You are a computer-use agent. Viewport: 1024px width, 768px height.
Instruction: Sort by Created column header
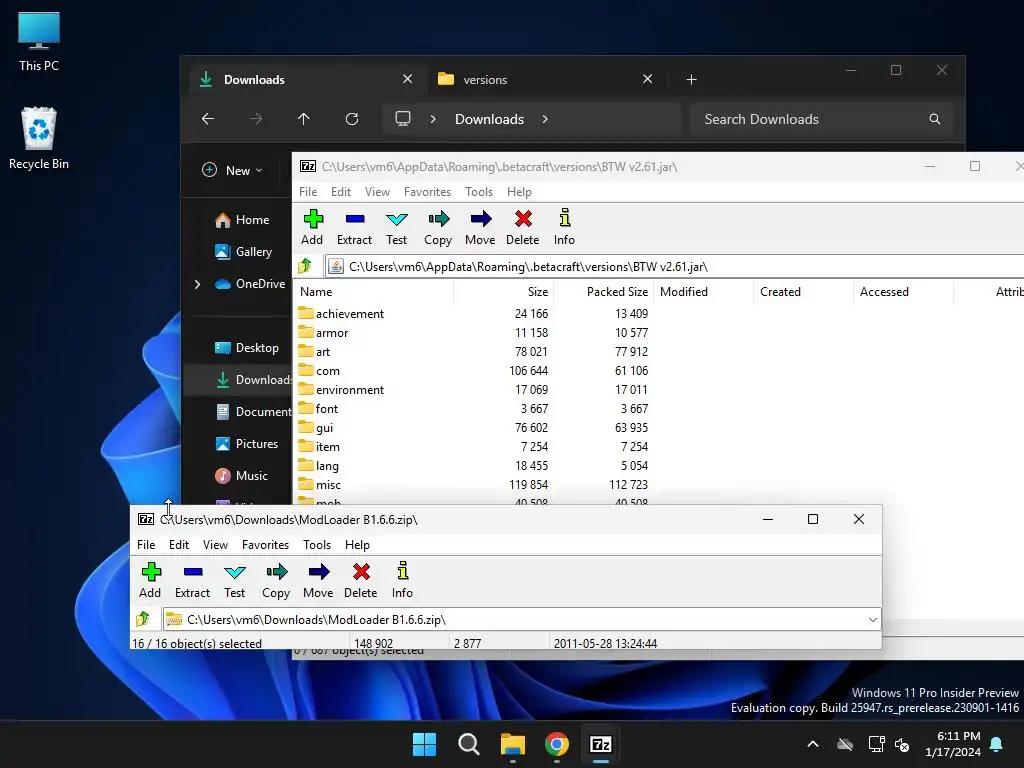click(x=803, y=292)
